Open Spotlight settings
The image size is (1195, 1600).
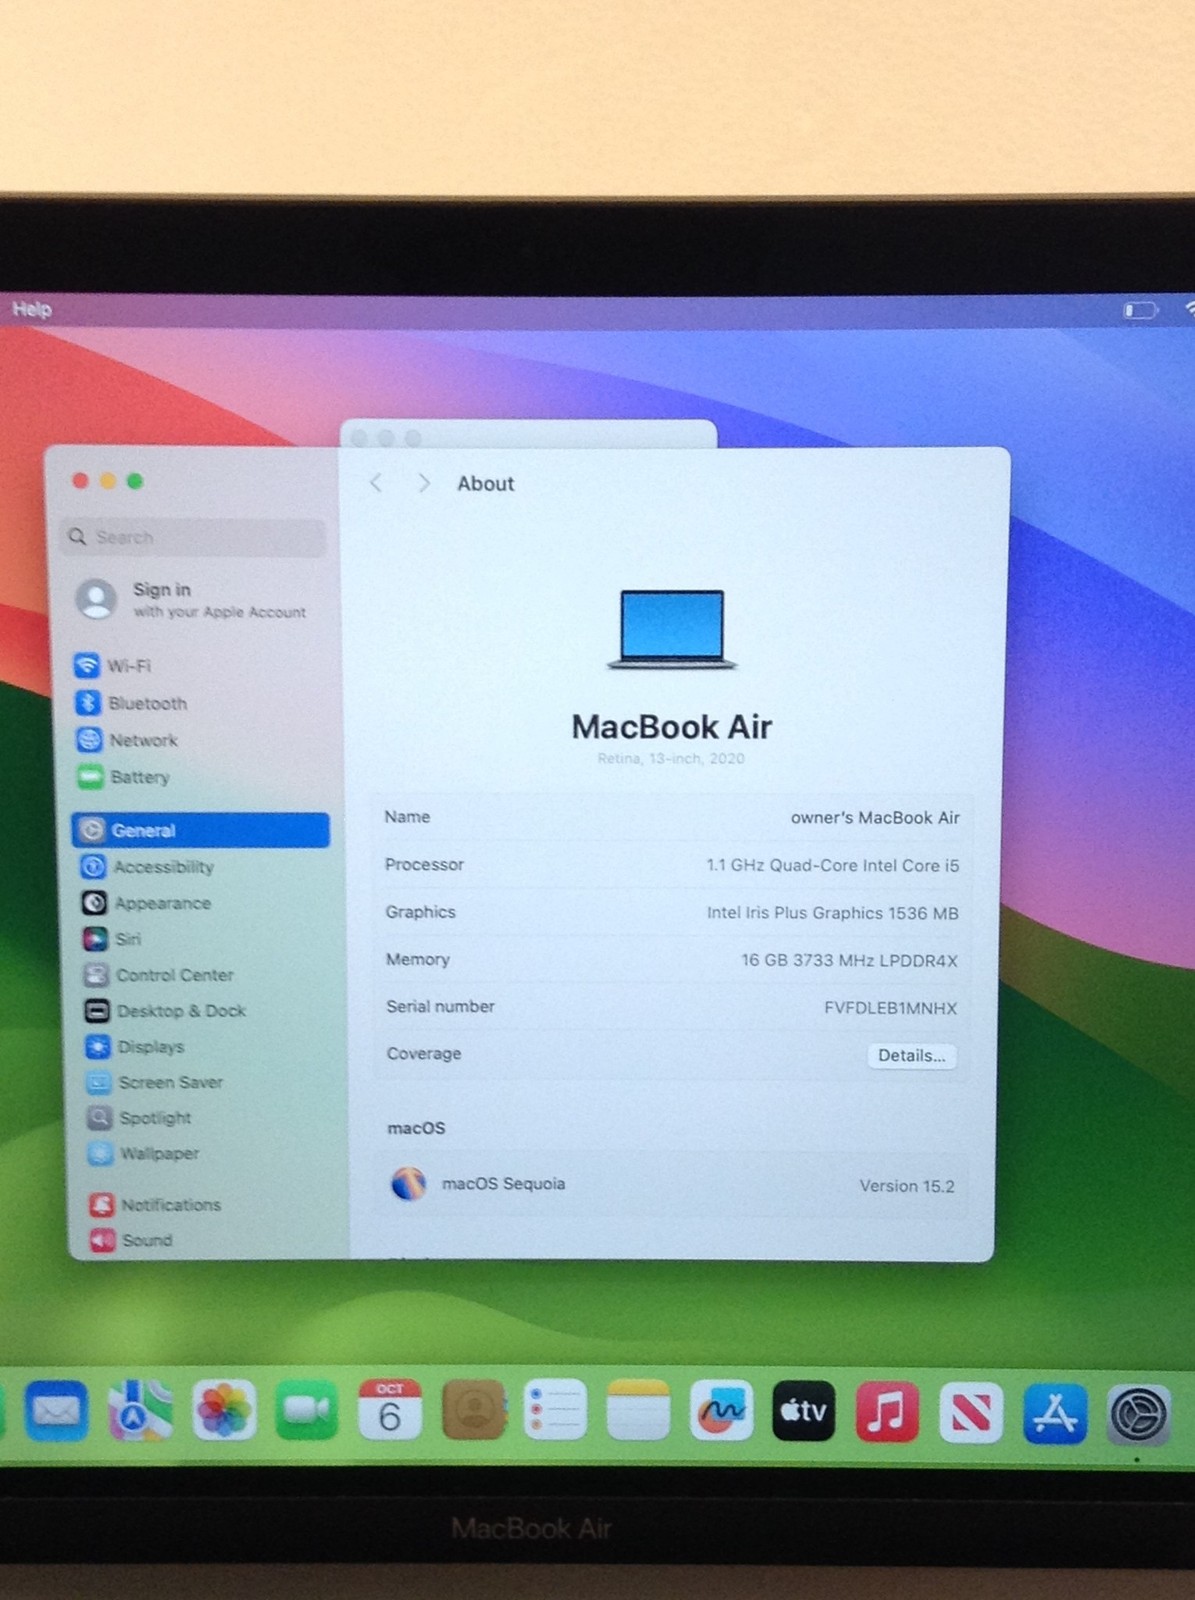(x=139, y=1118)
